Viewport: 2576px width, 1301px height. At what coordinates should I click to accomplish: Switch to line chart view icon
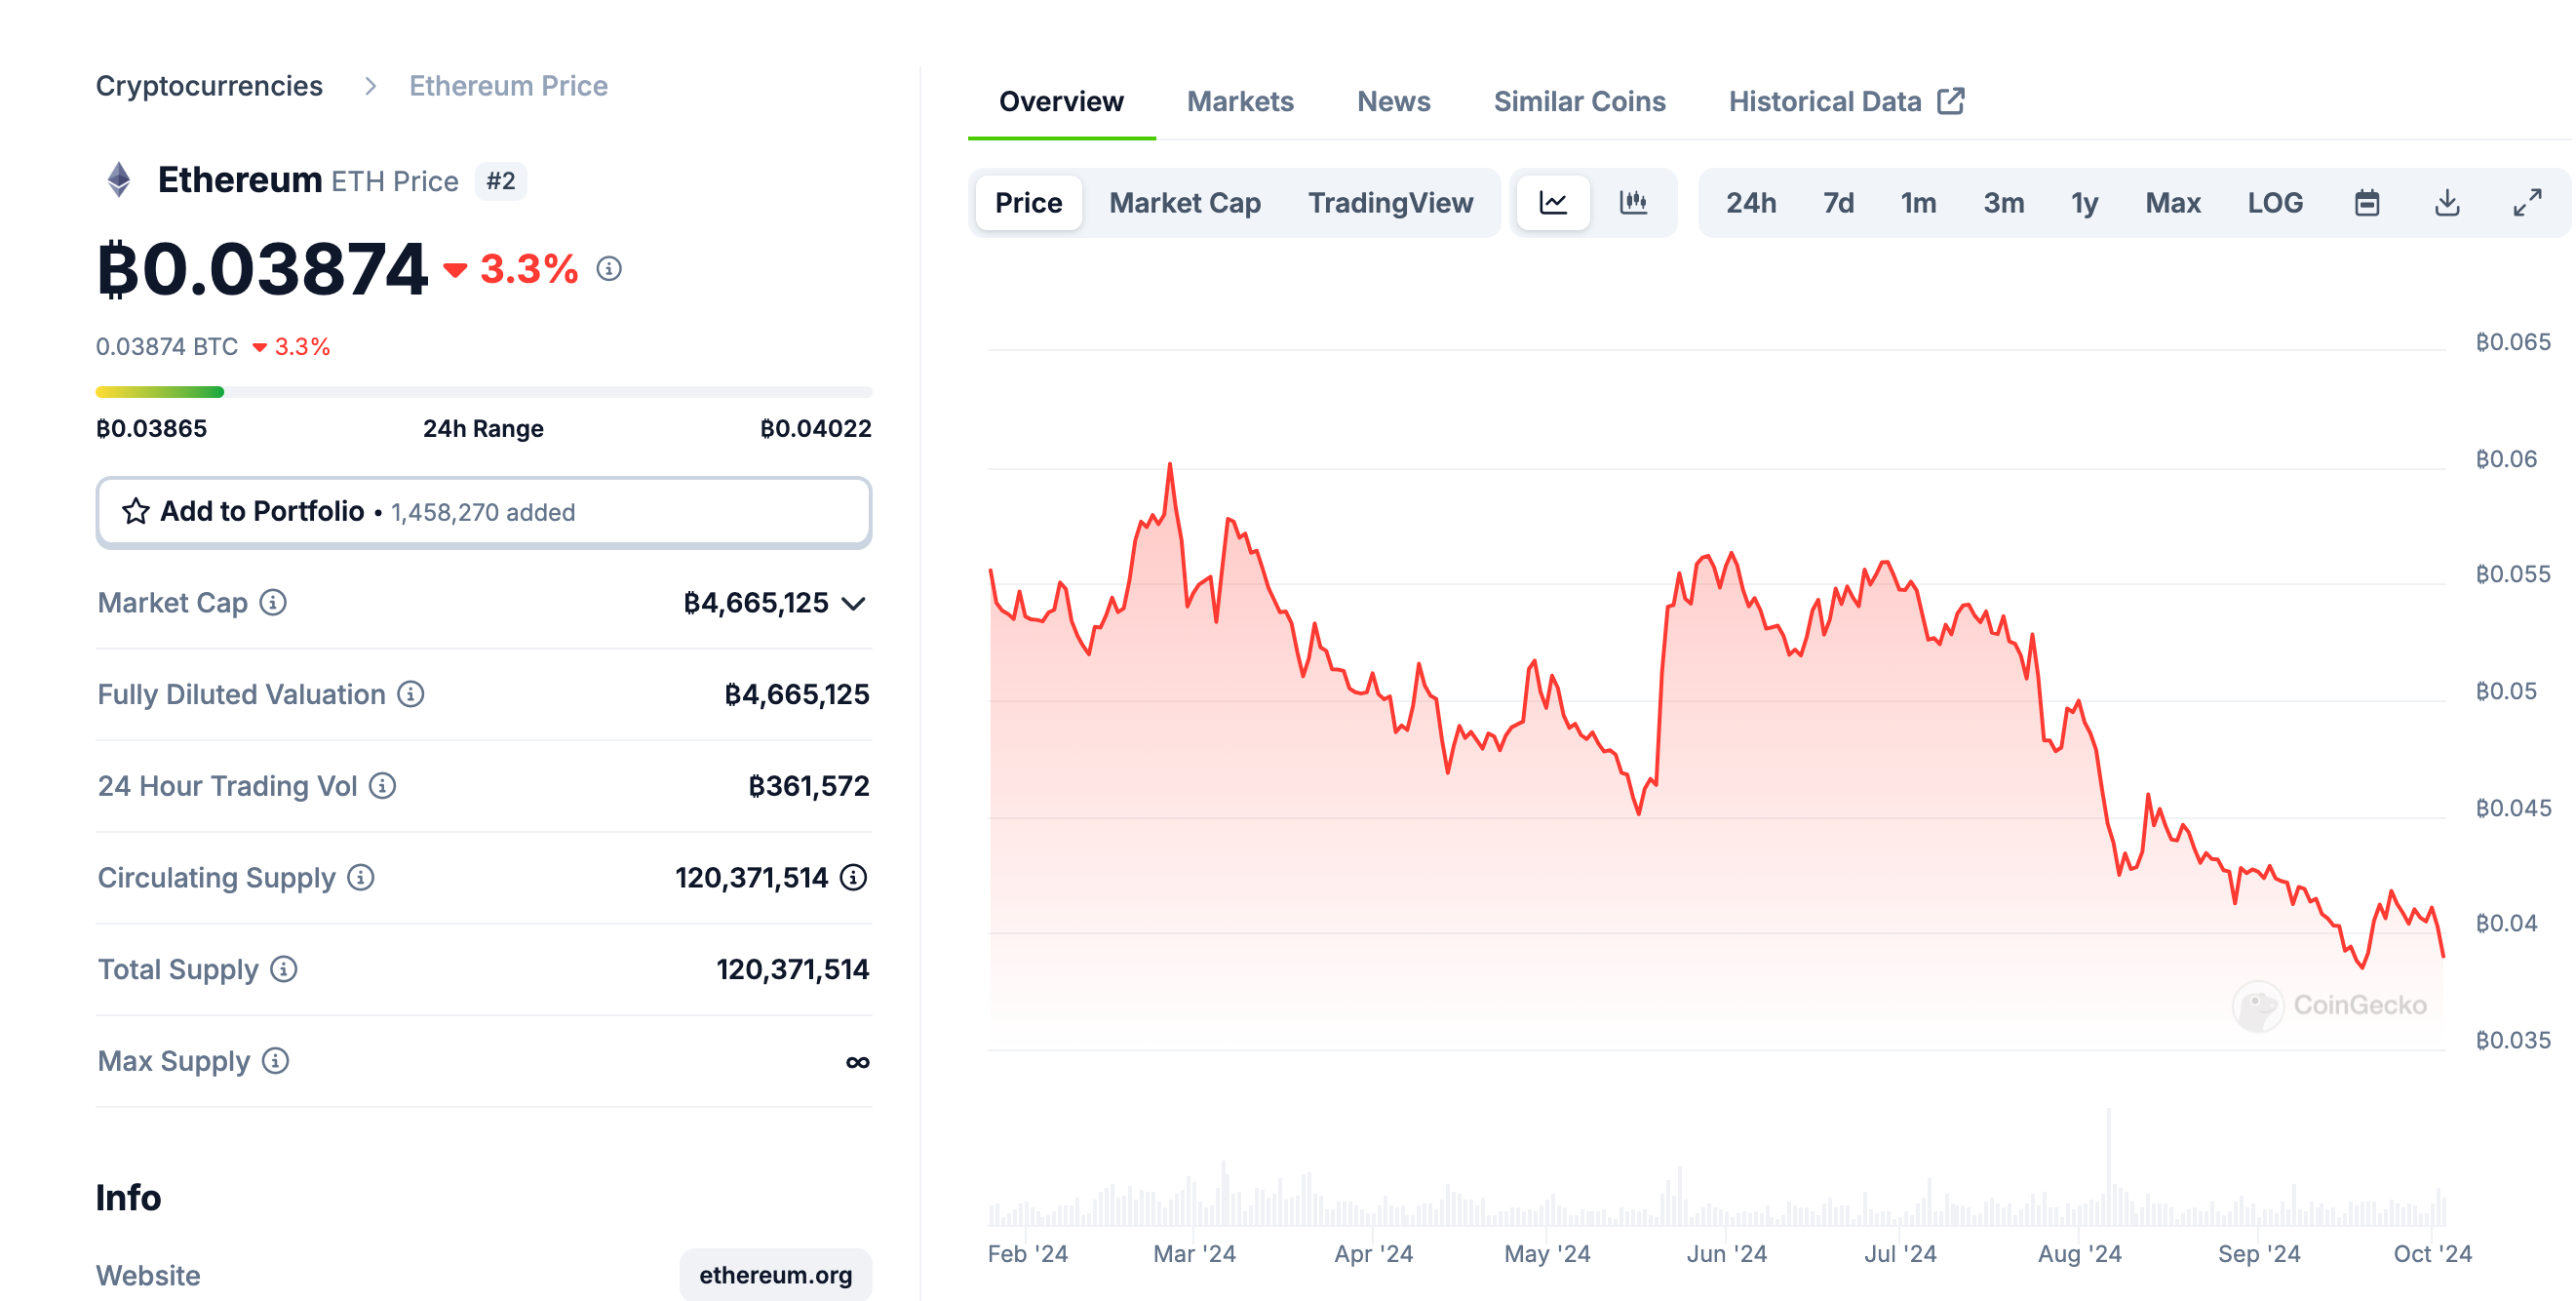pyautogui.click(x=1553, y=203)
